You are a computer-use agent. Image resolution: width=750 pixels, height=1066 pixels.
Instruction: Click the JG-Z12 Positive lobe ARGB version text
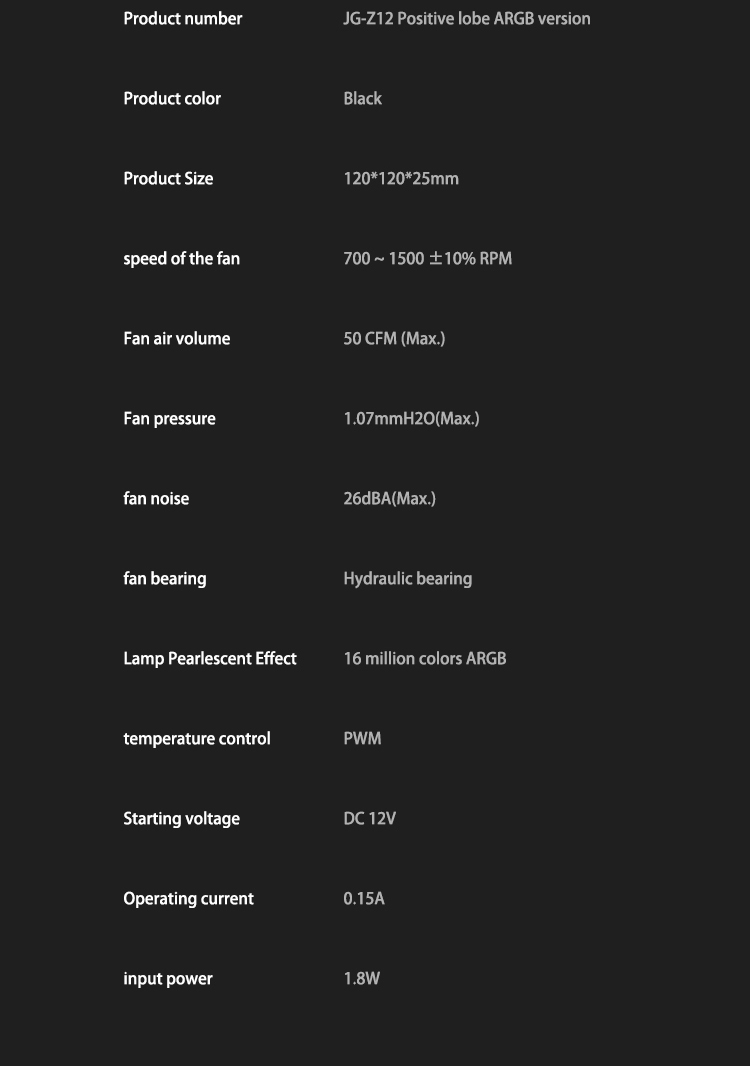466,19
